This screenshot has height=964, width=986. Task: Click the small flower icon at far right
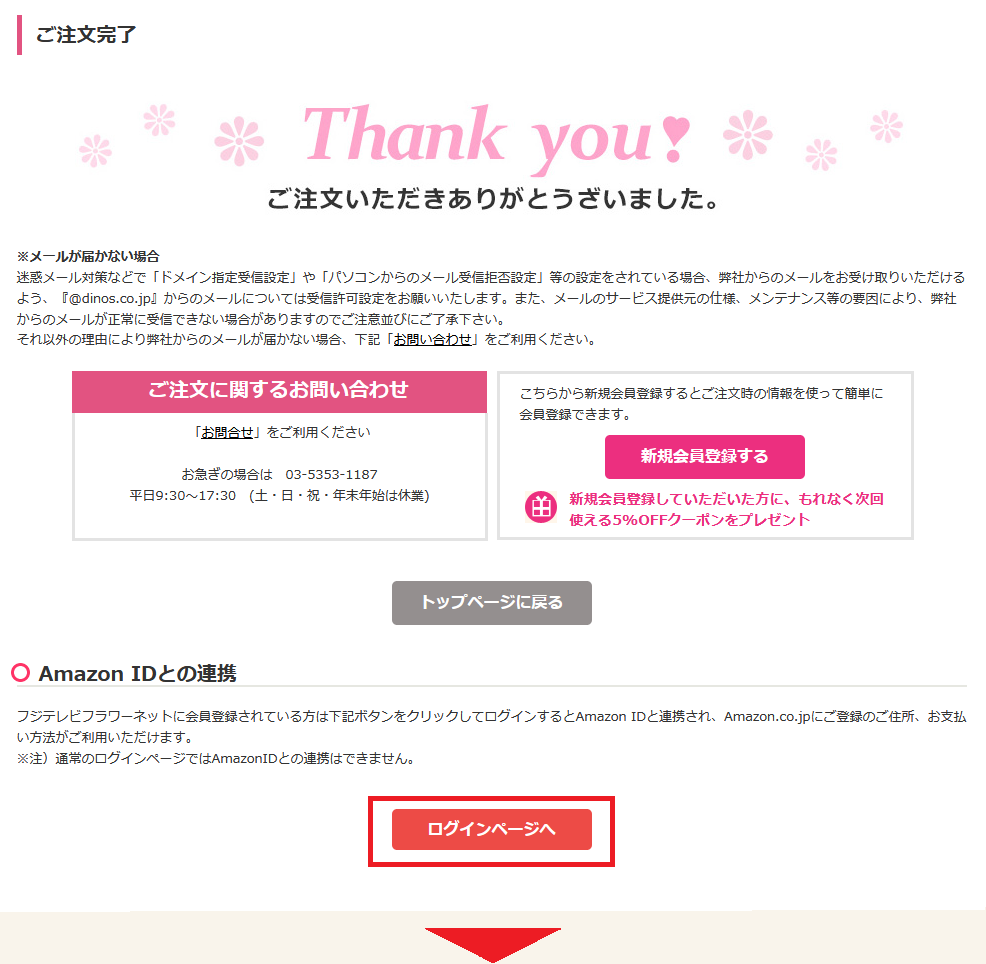[886, 126]
